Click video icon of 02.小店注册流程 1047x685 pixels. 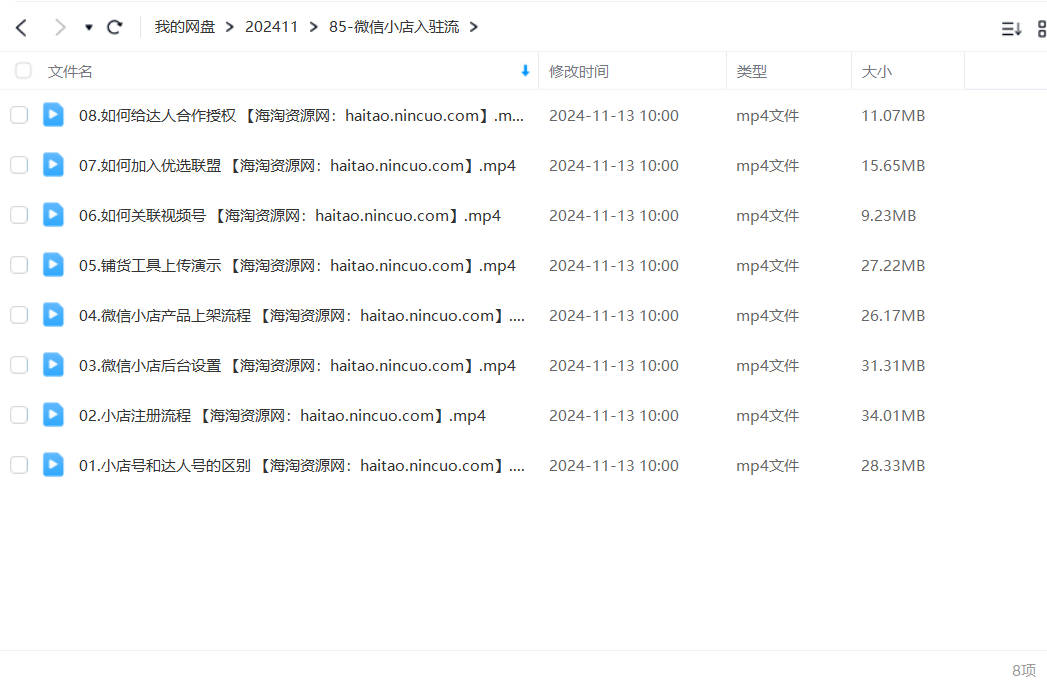click(53, 415)
